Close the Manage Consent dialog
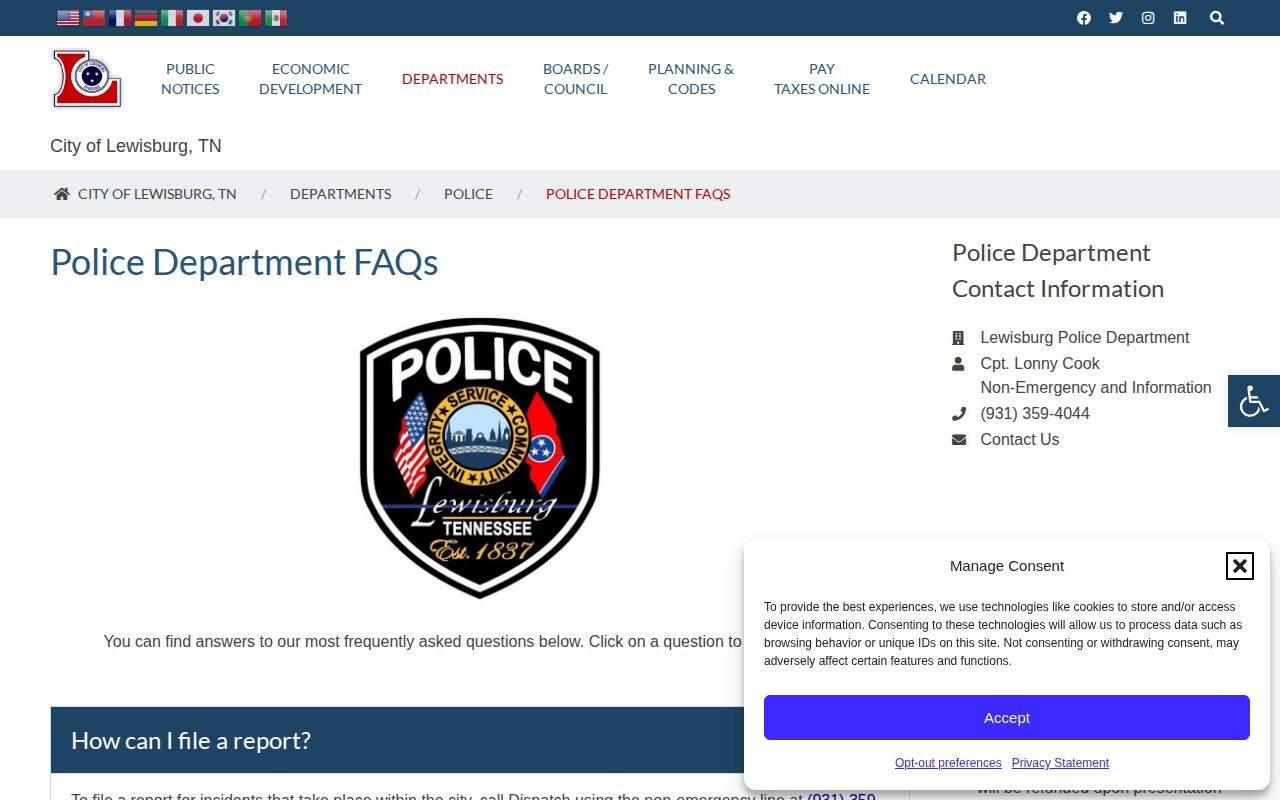 coord(1240,566)
